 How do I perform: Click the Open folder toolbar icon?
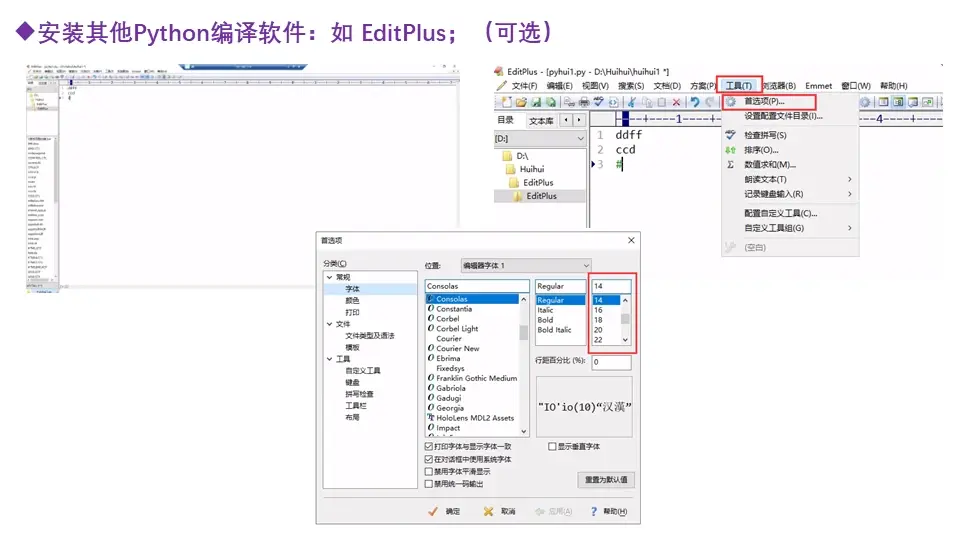click(521, 102)
